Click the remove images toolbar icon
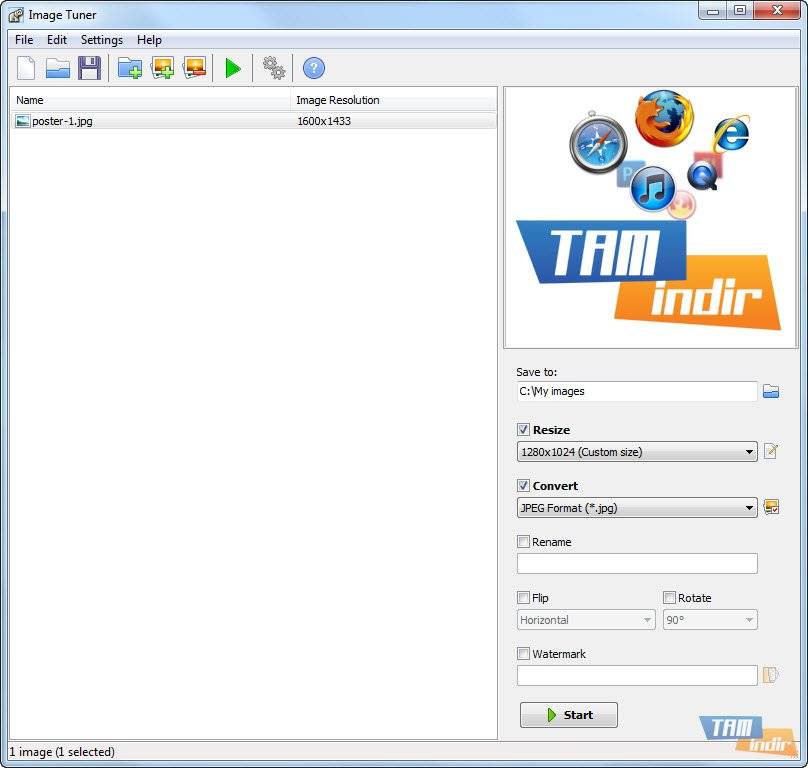 click(194, 68)
